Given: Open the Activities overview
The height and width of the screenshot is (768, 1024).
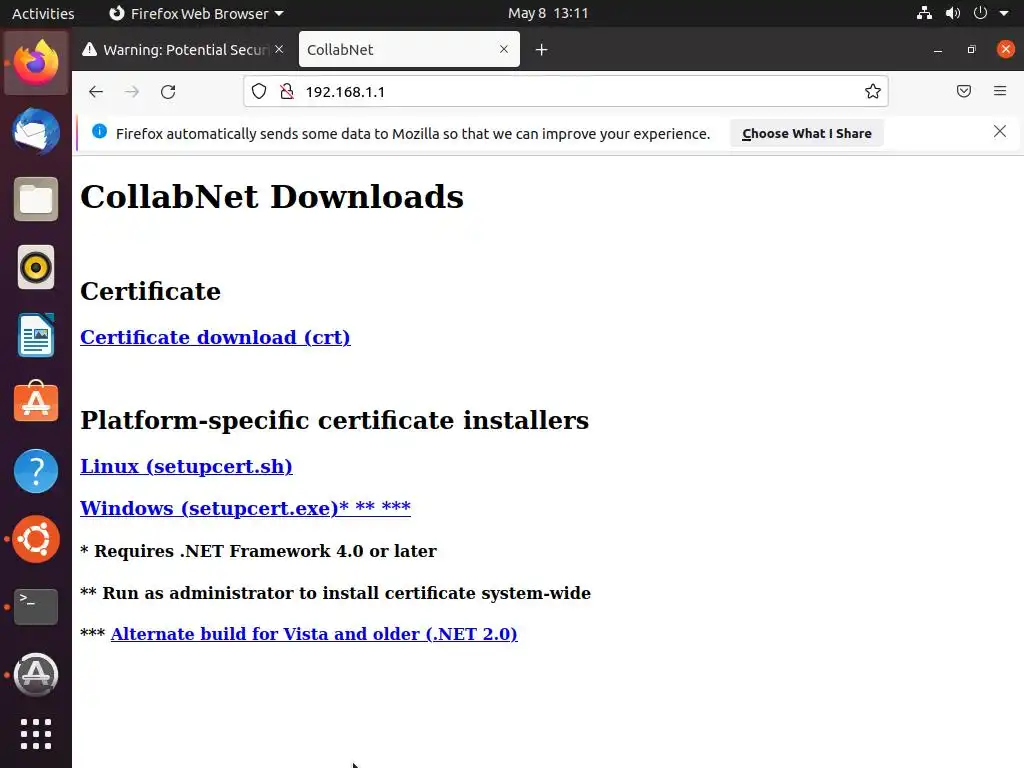Looking at the screenshot, I should (43, 13).
